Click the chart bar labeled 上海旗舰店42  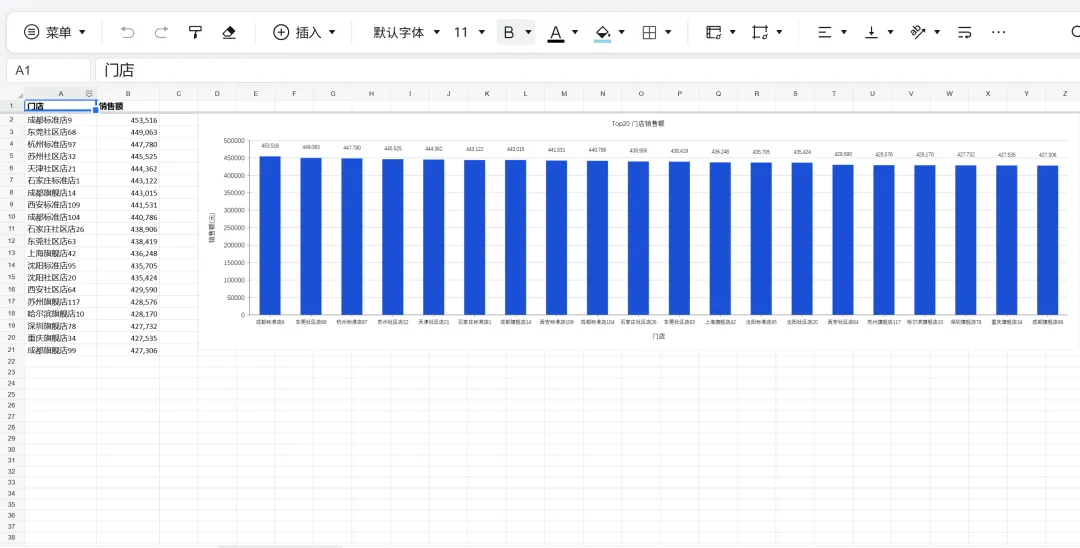(720, 238)
